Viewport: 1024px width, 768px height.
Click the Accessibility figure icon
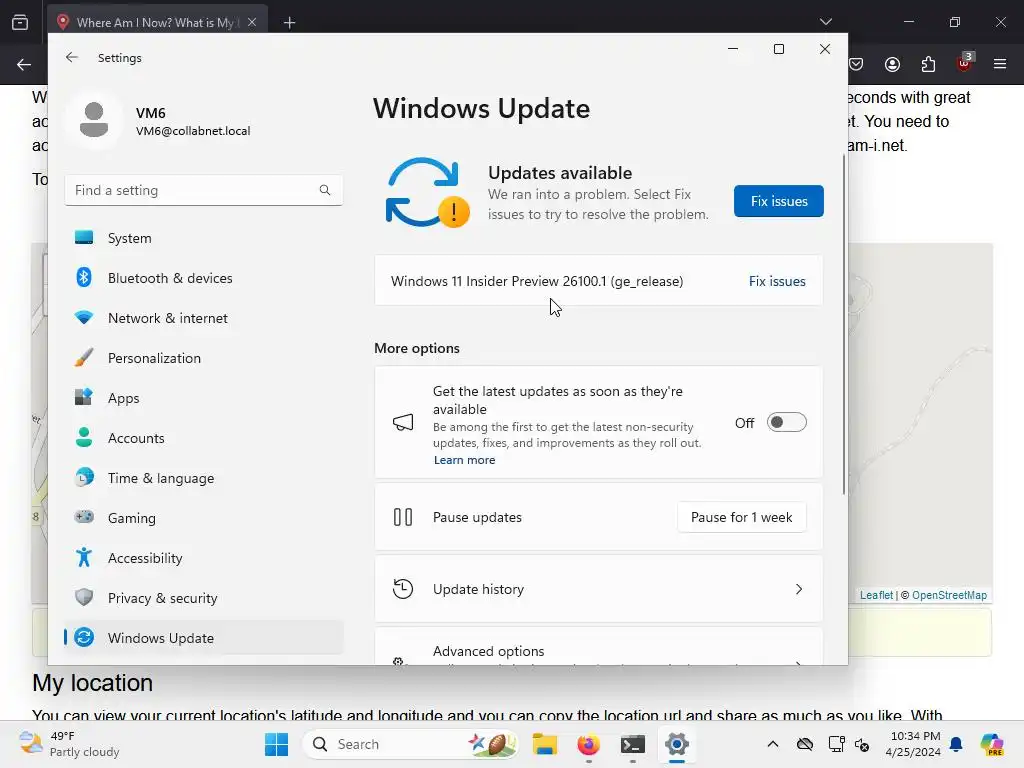(x=84, y=557)
